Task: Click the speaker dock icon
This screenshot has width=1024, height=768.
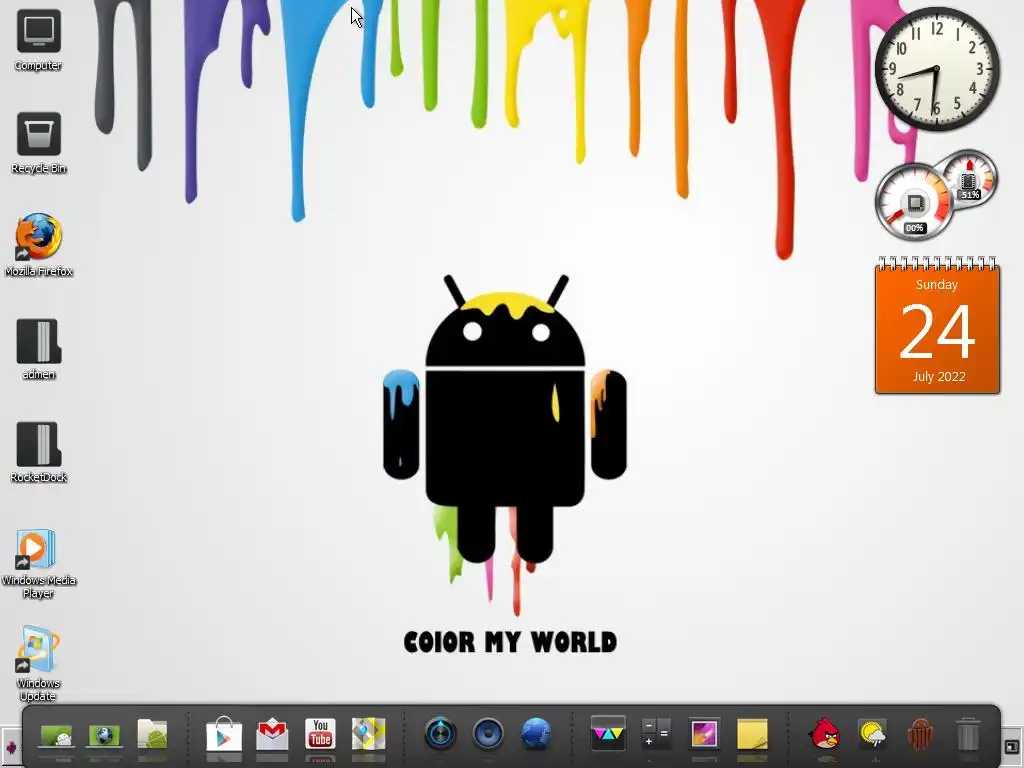Action: click(488, 733)
